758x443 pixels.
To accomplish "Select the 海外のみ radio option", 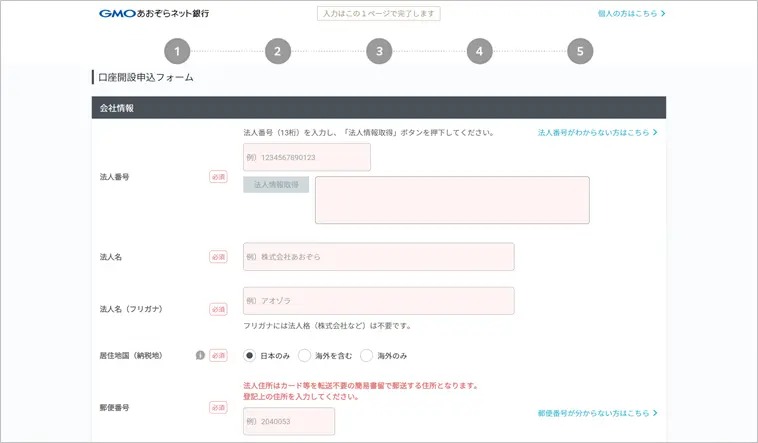I will (367, 355).
